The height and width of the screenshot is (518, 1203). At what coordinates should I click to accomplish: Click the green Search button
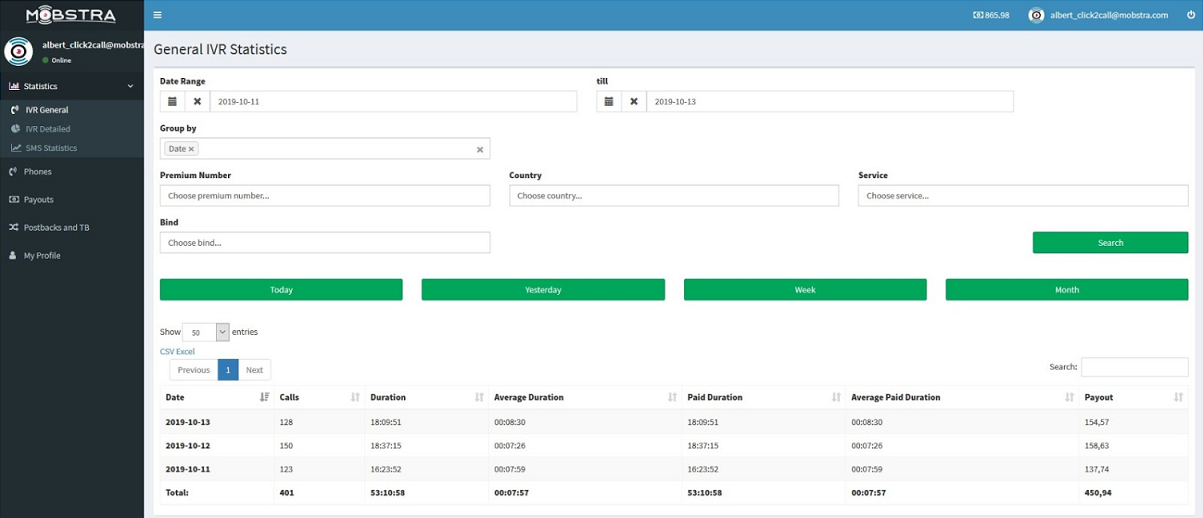pyautogui.click(x=1110, y=242)
